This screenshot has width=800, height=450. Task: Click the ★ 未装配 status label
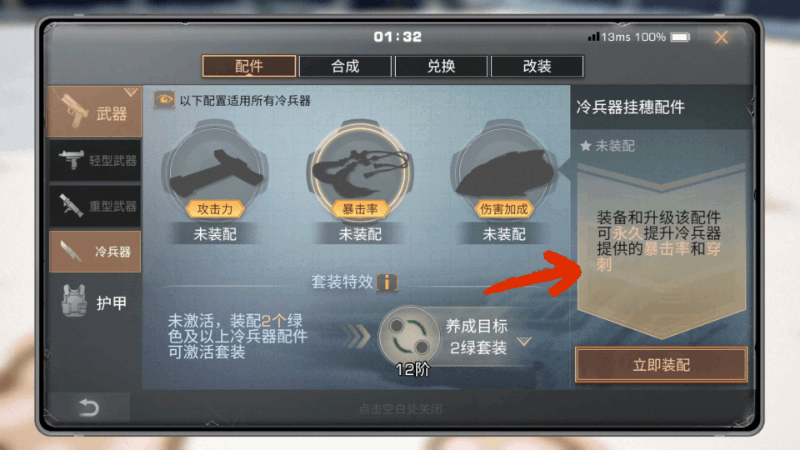tap(607, 146)
